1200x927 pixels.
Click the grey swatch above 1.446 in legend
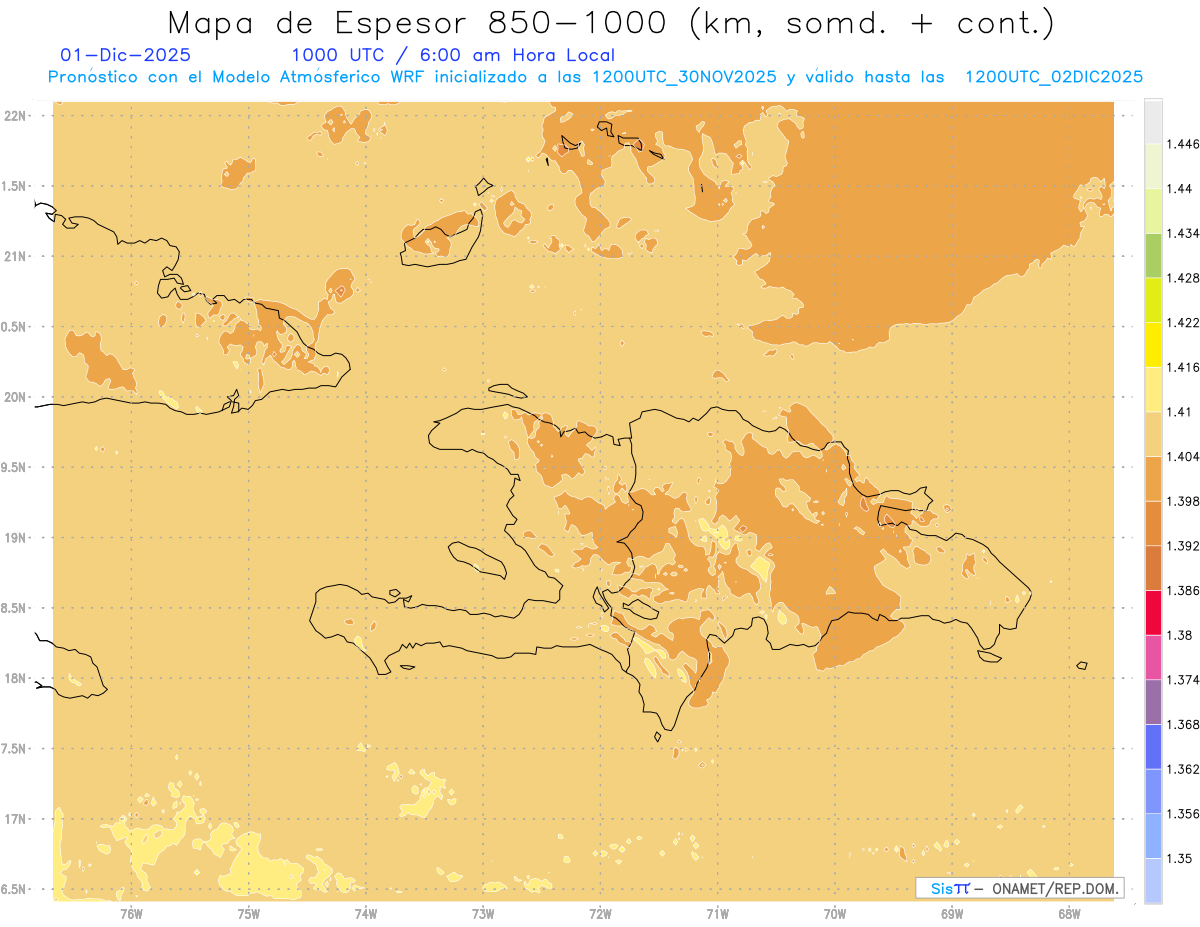[1153, 121]
